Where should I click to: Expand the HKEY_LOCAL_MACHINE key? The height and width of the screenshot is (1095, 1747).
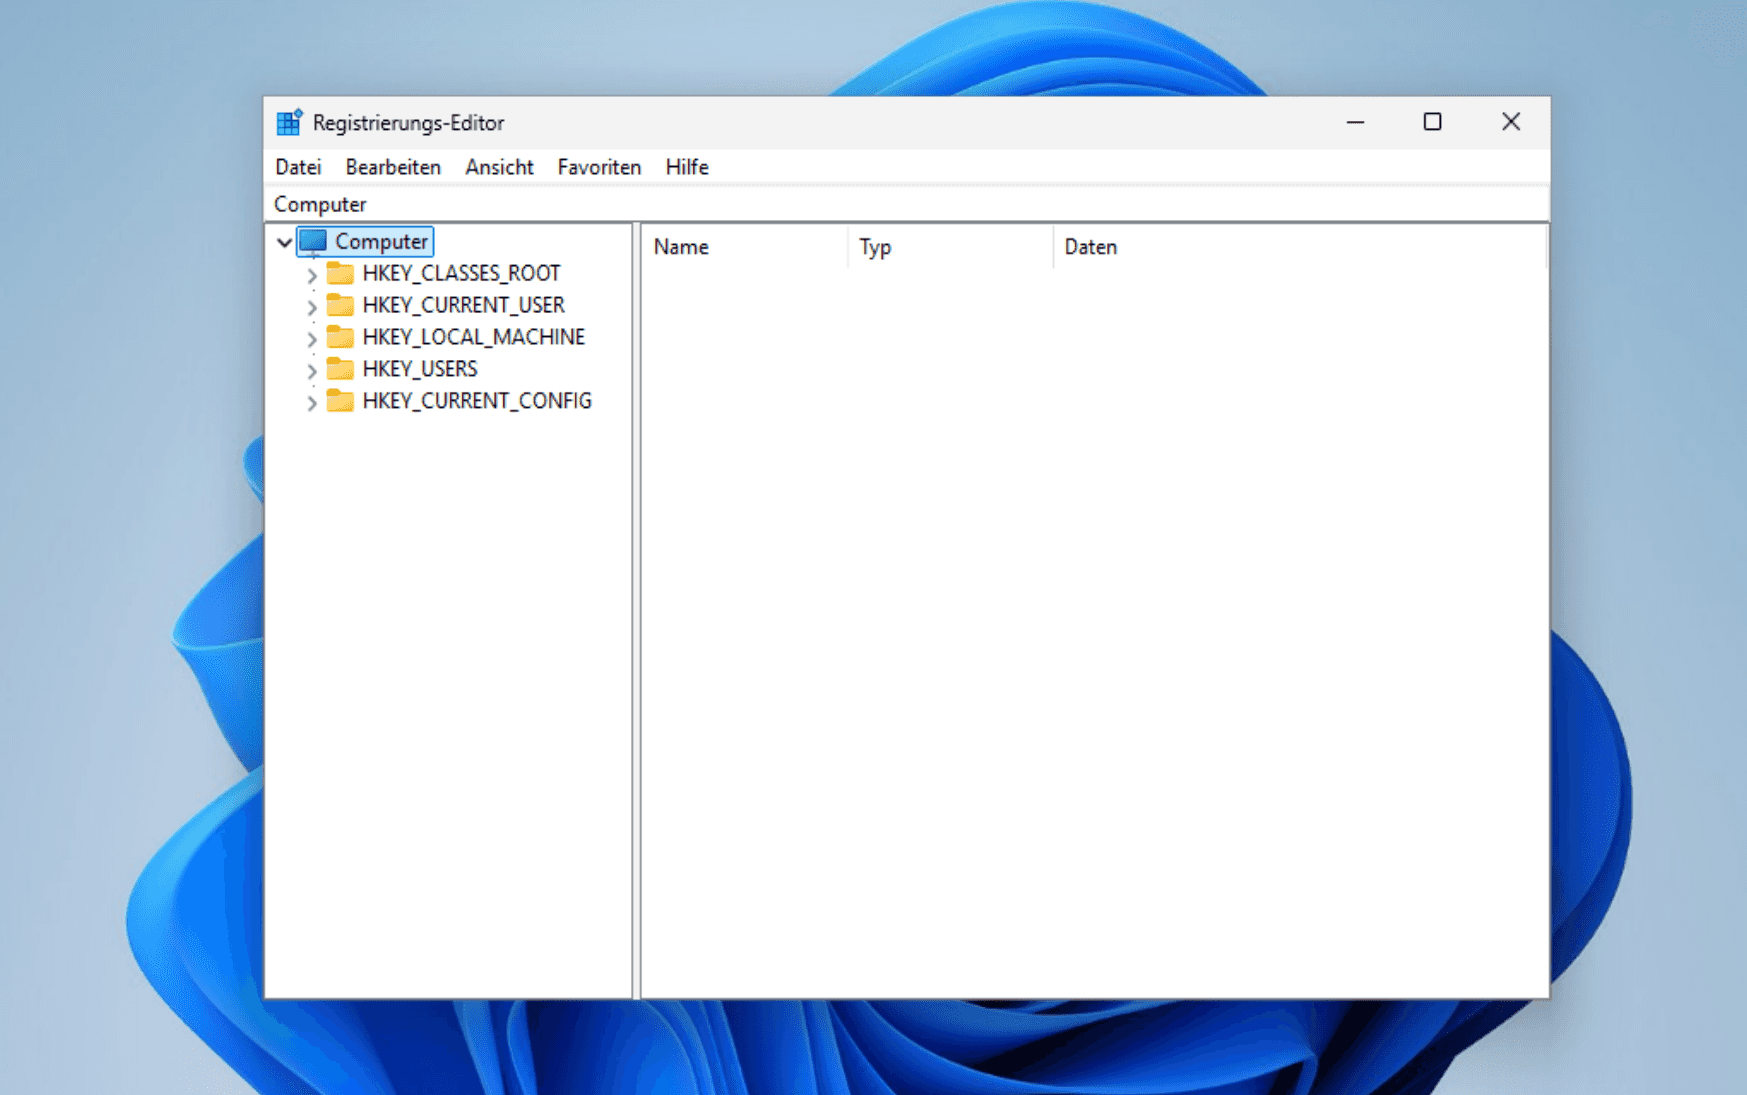[312, 339]
